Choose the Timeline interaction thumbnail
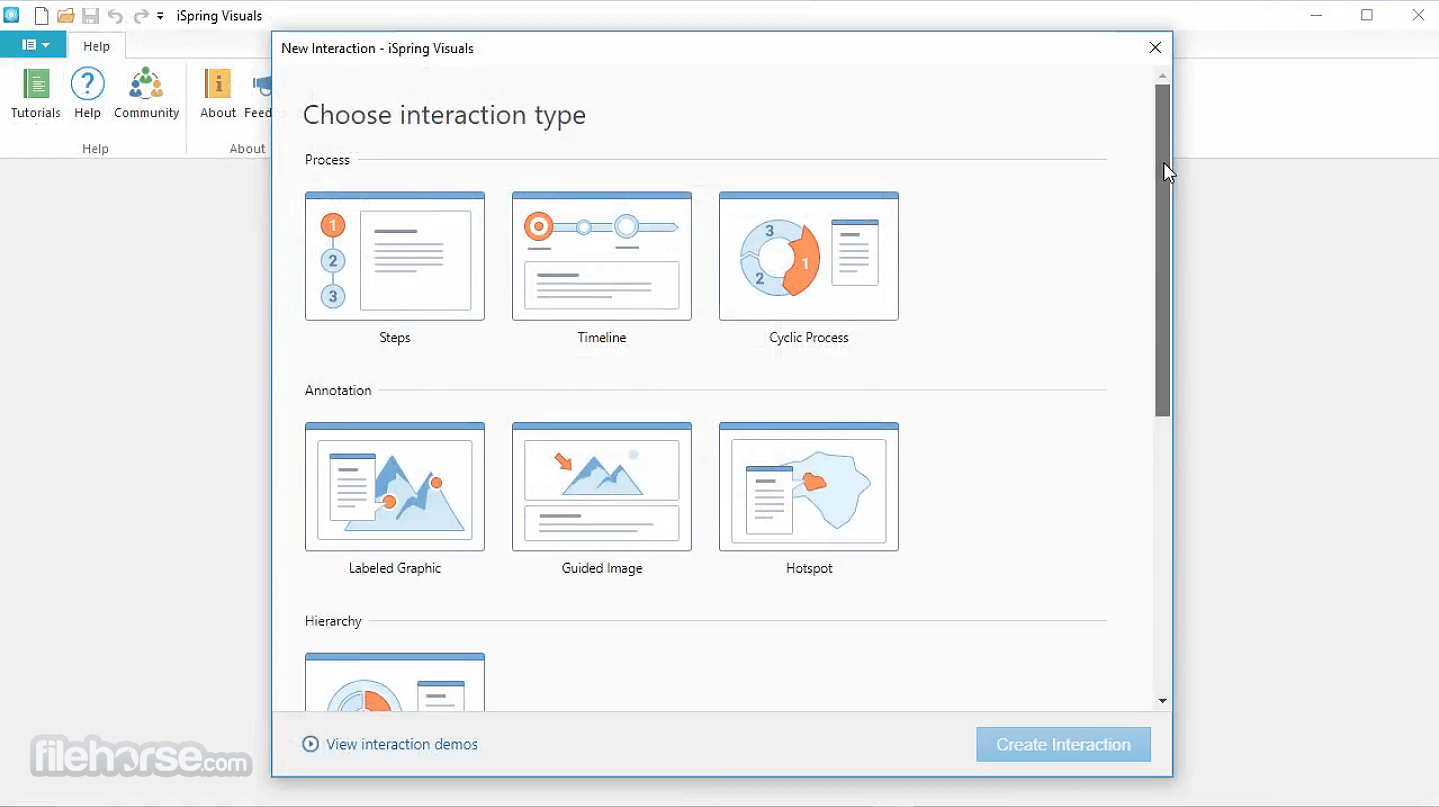Screen dimensions: 1439x807 click(602, 256)
